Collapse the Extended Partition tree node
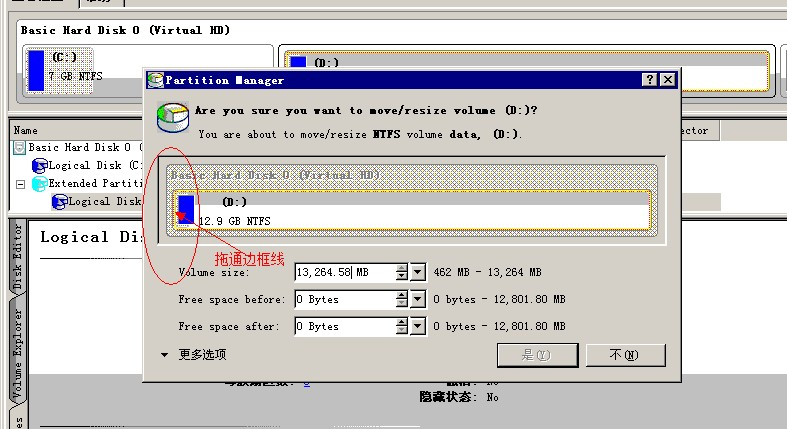Screen dimensions: 787x429 [x=21, y=184]
